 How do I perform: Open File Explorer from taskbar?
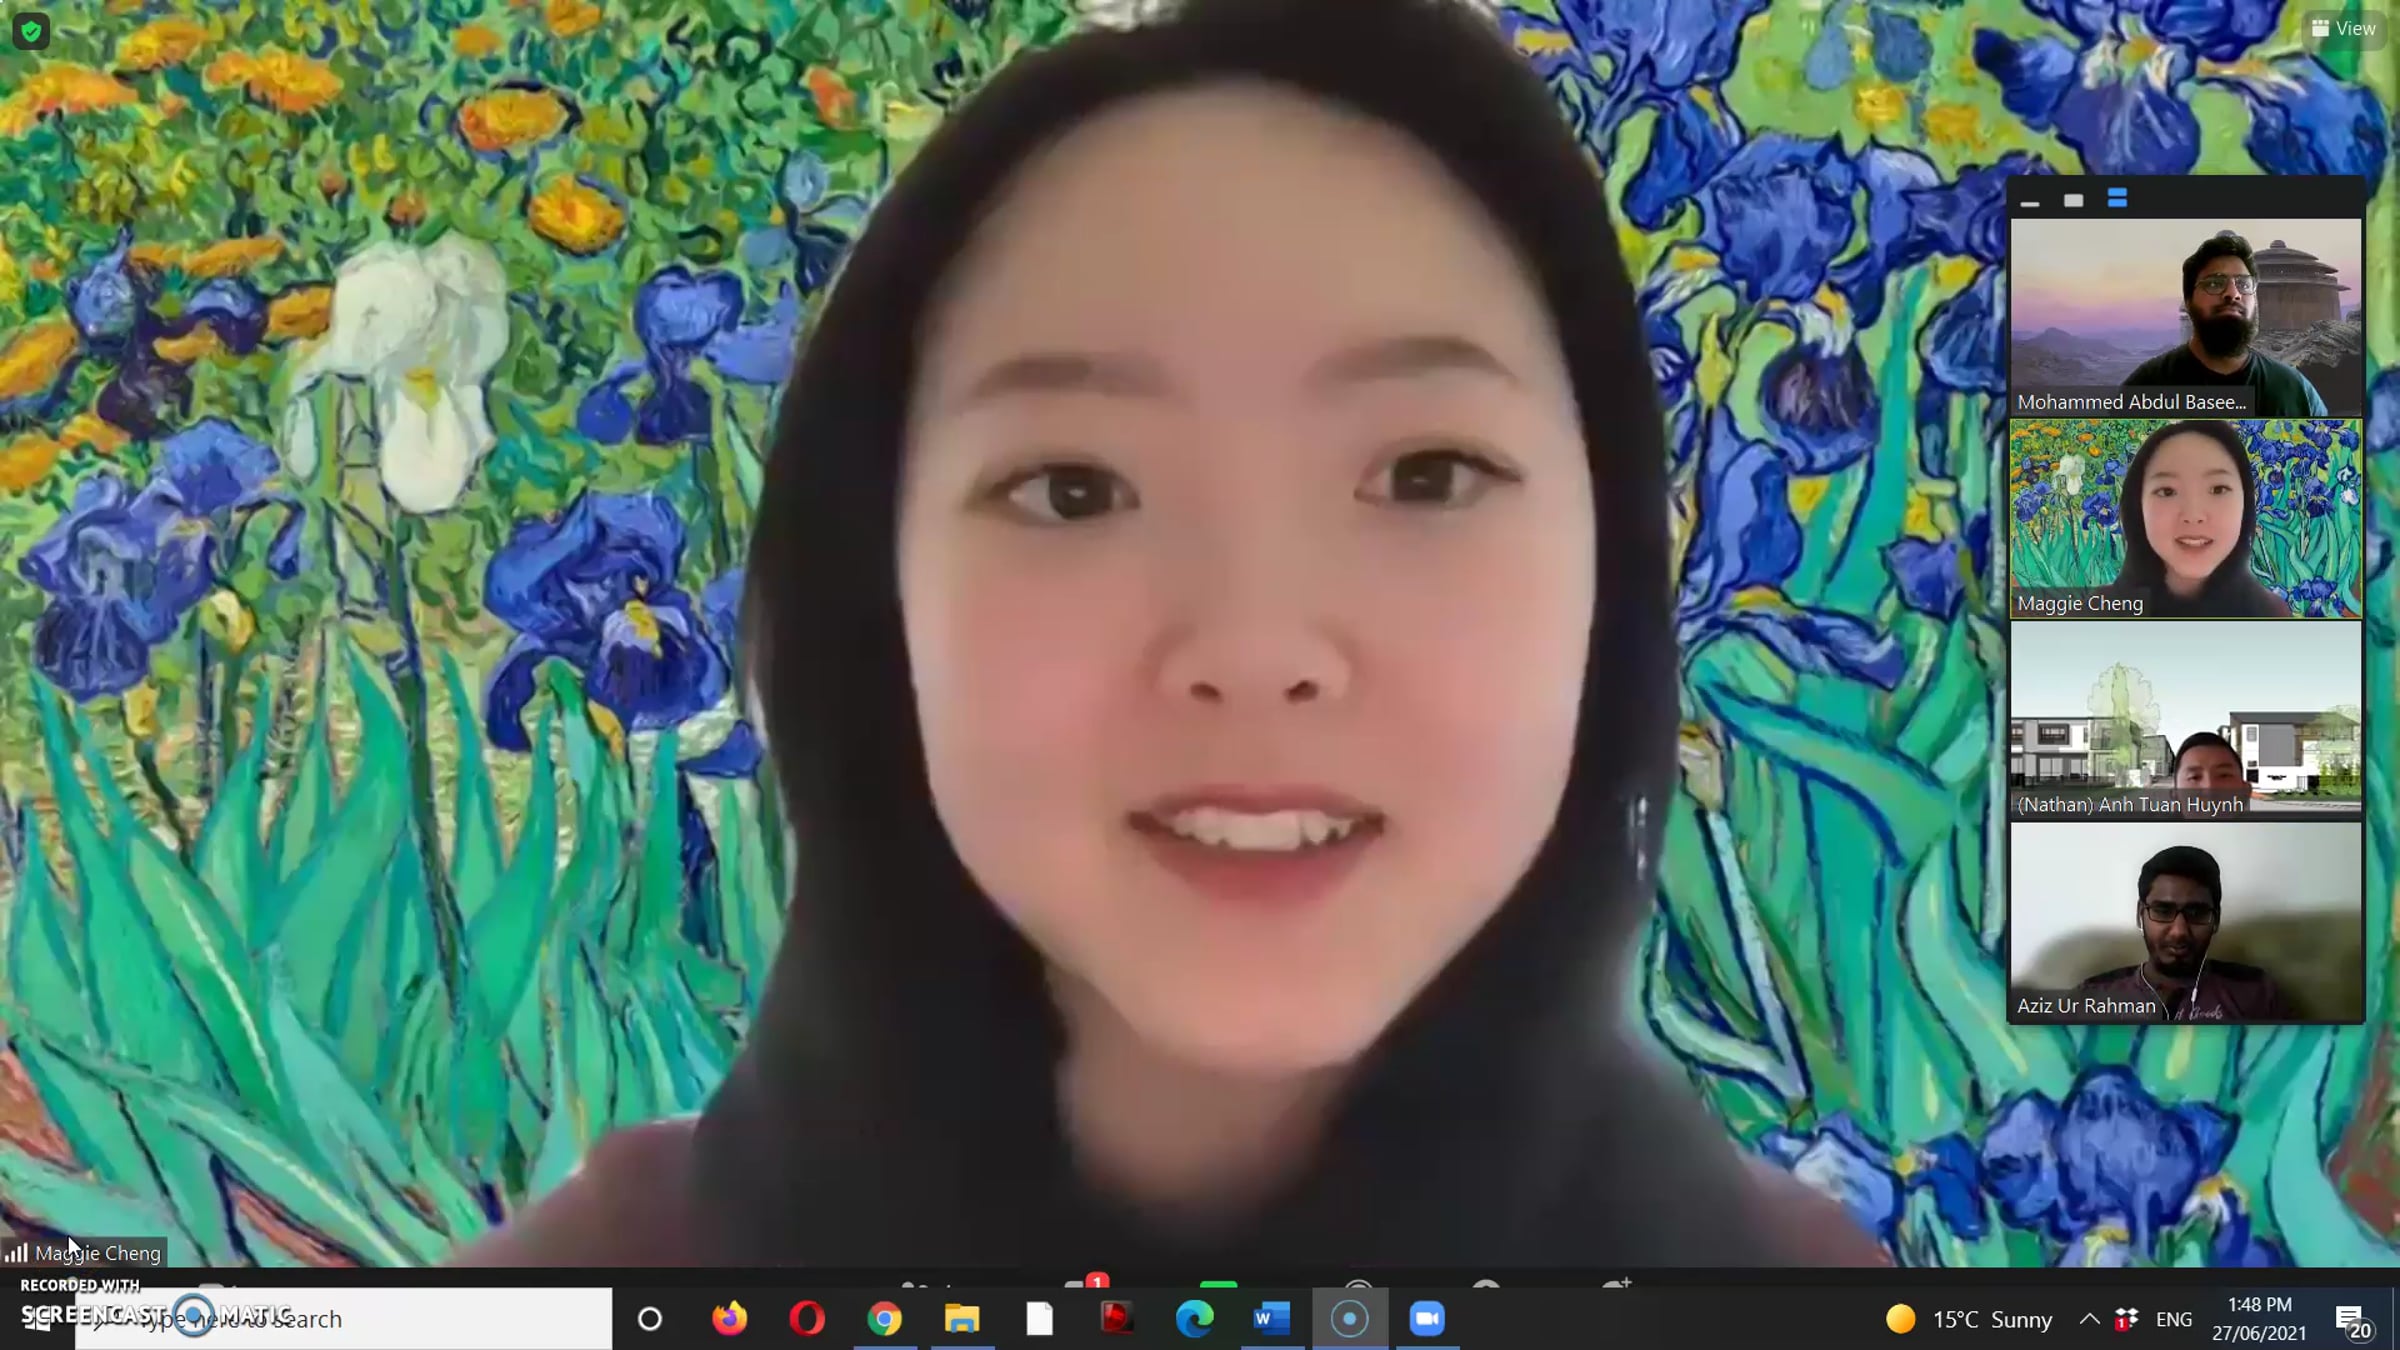[962, 1319]
